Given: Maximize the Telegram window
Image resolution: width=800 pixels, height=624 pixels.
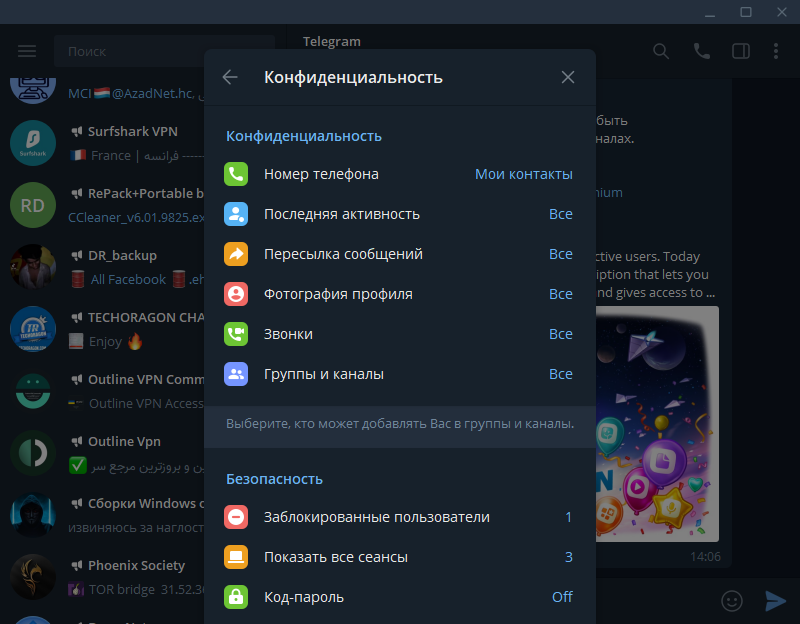Looking at the screenshot, I should click(x=746, y=12).
